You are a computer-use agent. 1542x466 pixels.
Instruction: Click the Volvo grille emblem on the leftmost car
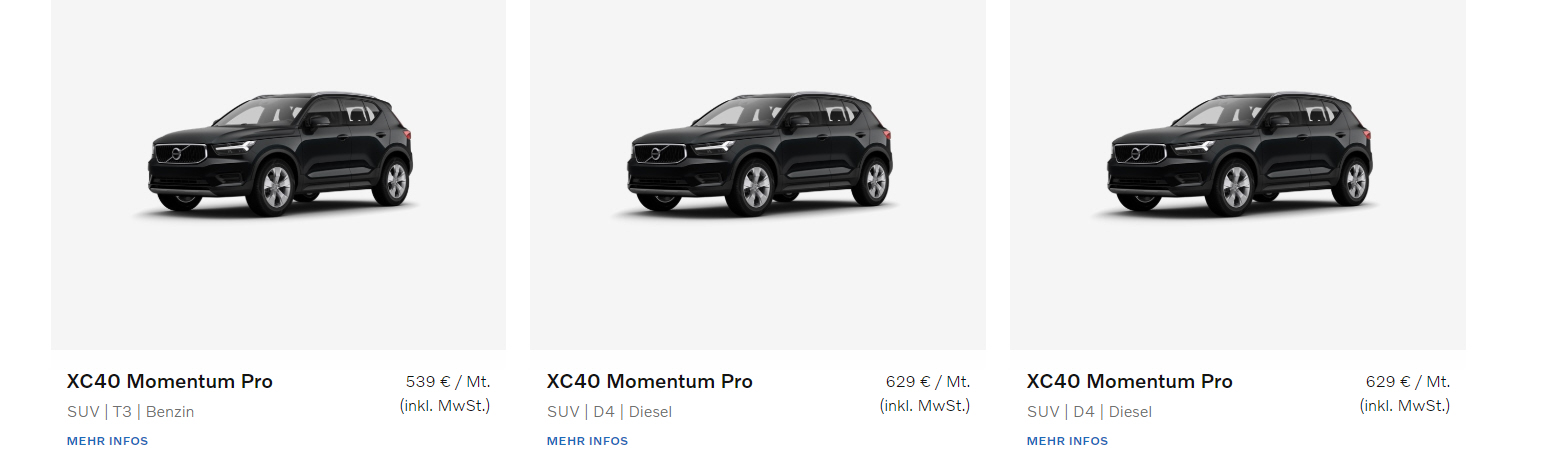[177, 154]
